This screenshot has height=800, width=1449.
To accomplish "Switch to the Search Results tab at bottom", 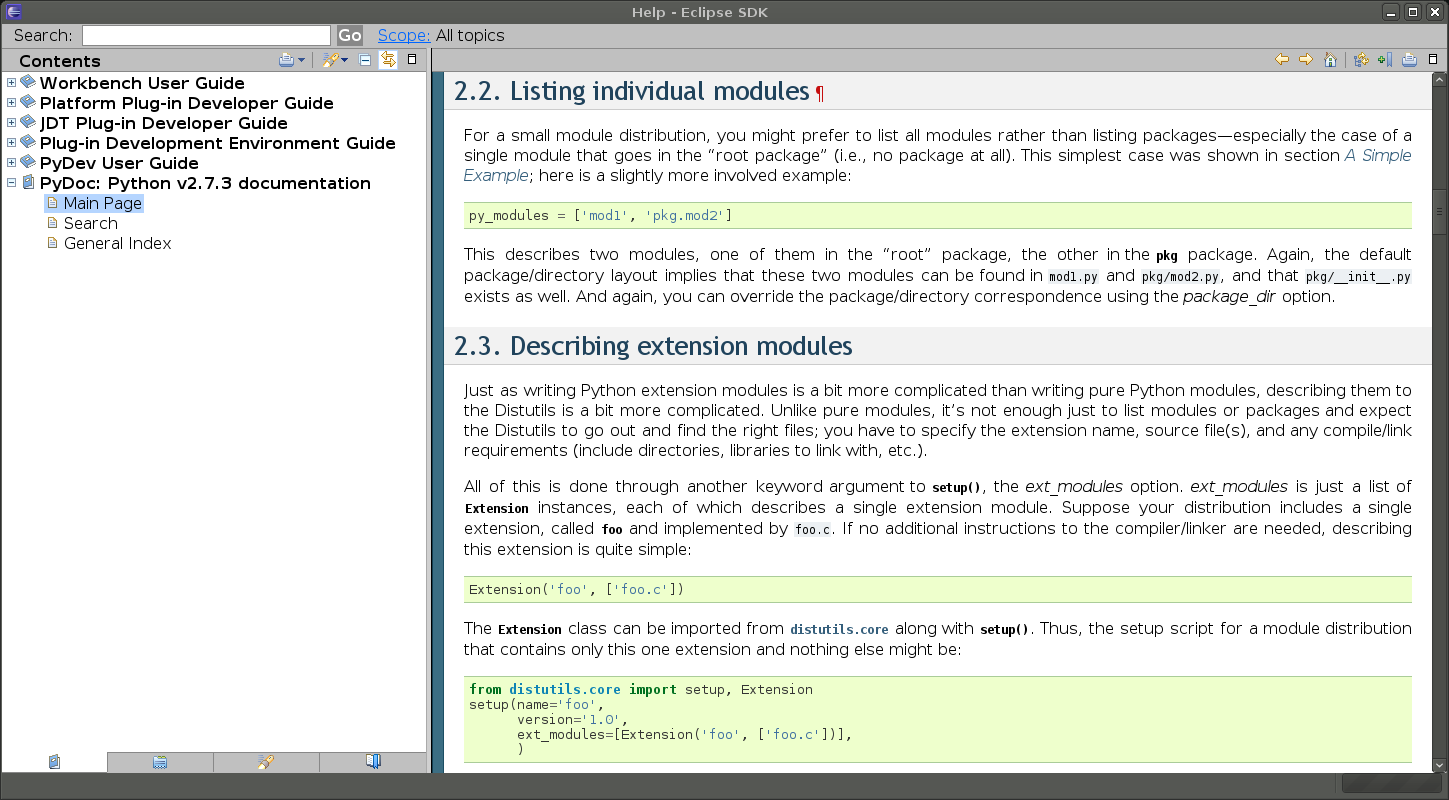I will [266, 762].
